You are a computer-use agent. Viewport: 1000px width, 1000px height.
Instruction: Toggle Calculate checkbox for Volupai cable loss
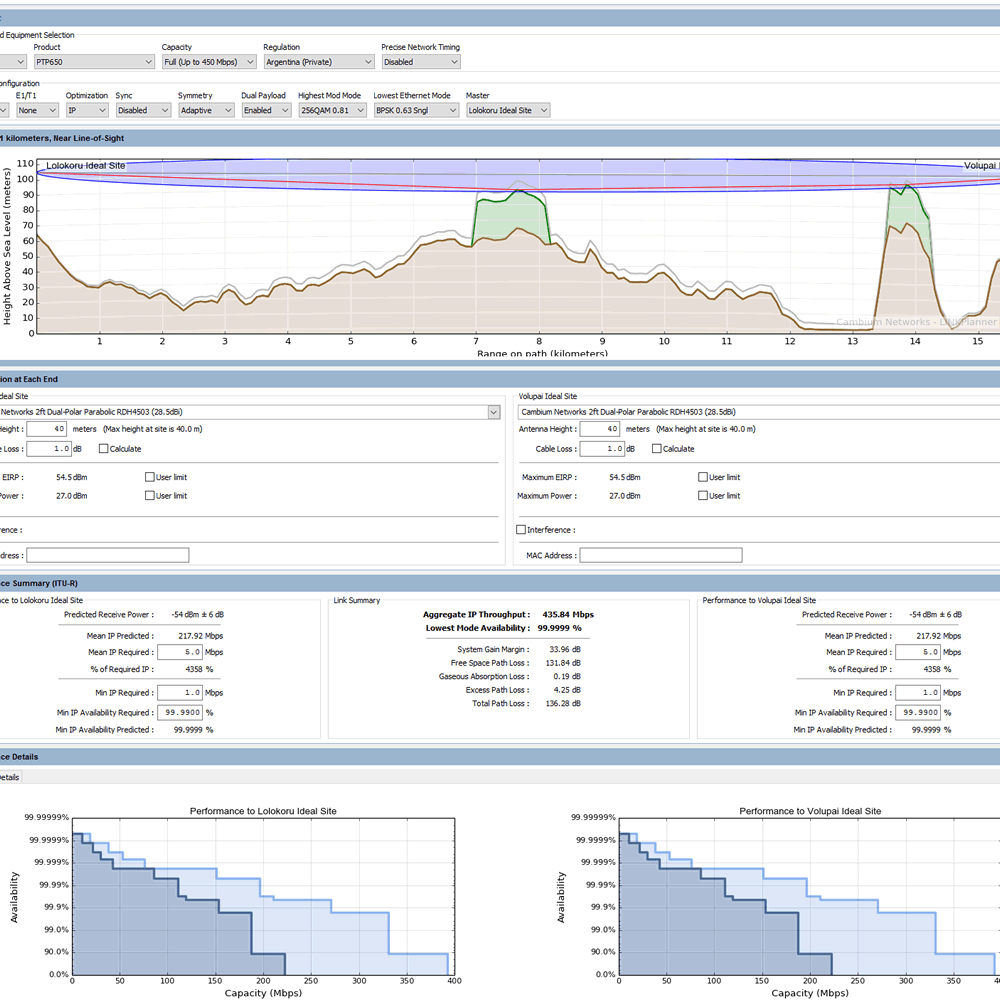click(x=656, y=449)
